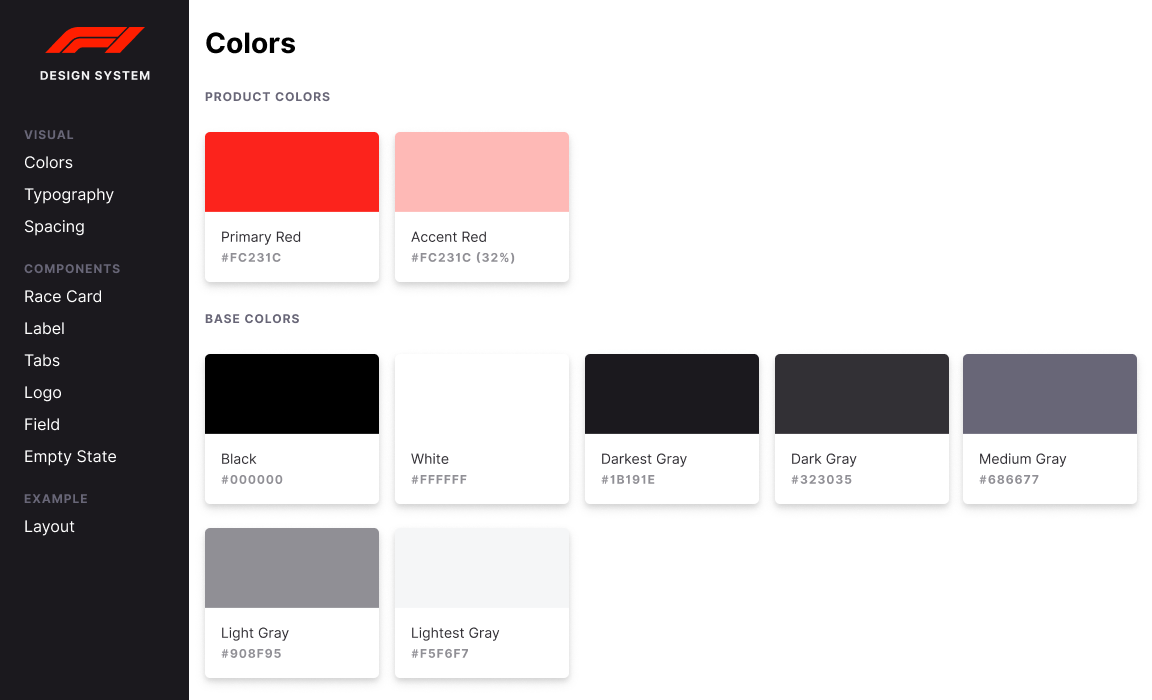Open the Colors page link
Viewport: 1152px width, 700px height.
[48, 162]
